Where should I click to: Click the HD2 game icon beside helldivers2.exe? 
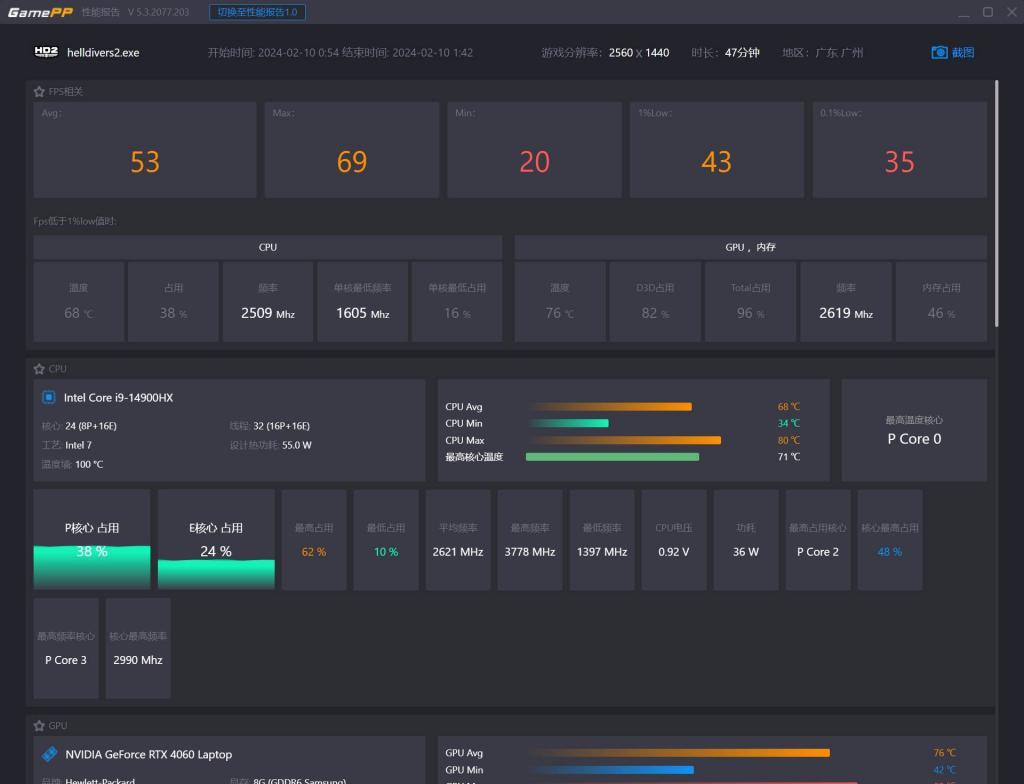[46, 52]
